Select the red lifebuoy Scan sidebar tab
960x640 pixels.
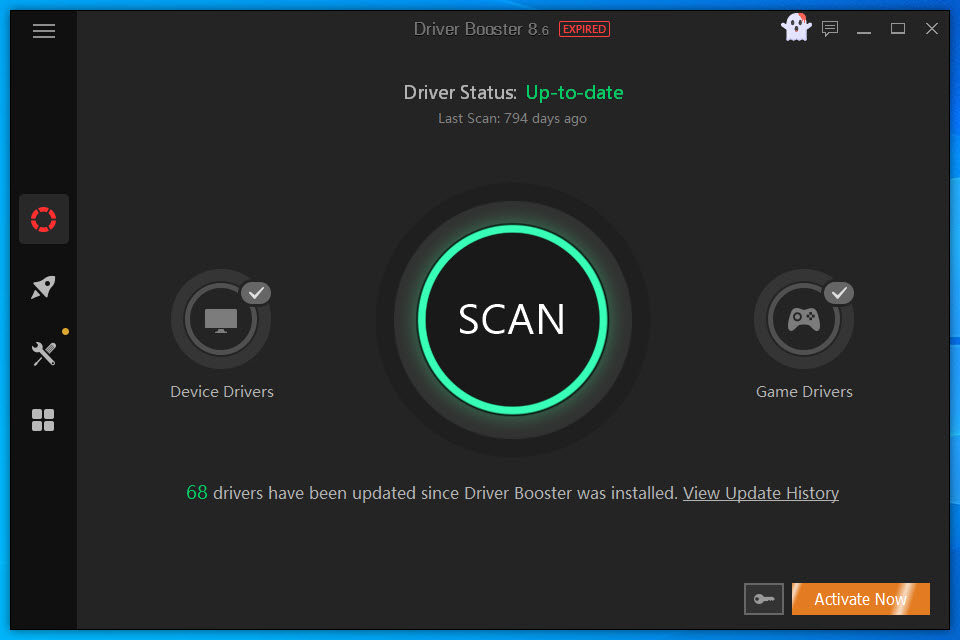43,219
